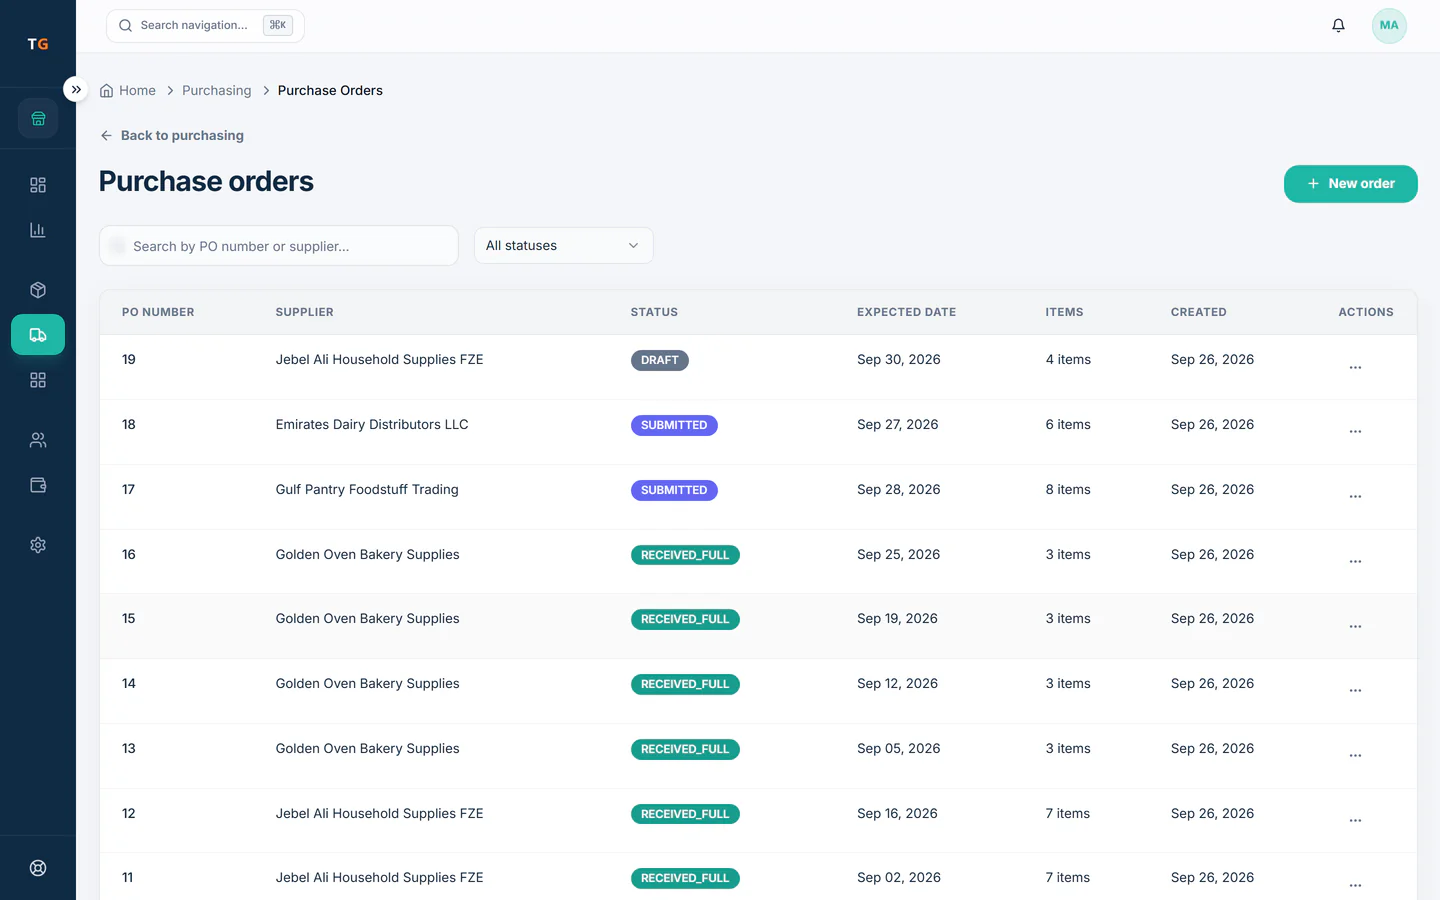Open the dashboard grid icon in sidebar
This screenshot has height=900, width=1440.
(38, 185)
